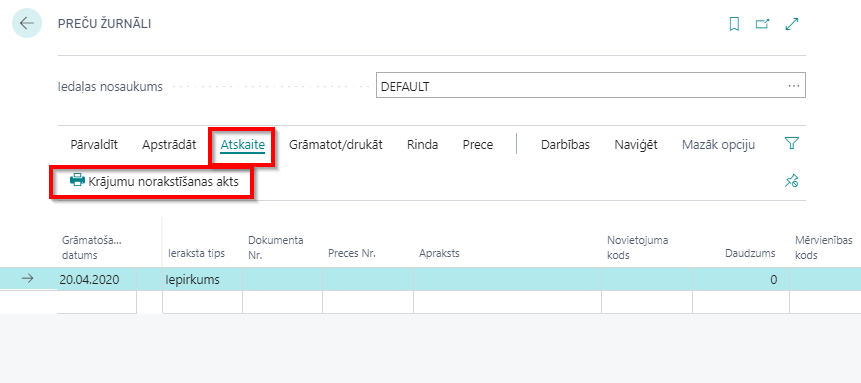Open the Apstrādāt menu
This screenshot has height=383, width=861.
tap(169, 145)
